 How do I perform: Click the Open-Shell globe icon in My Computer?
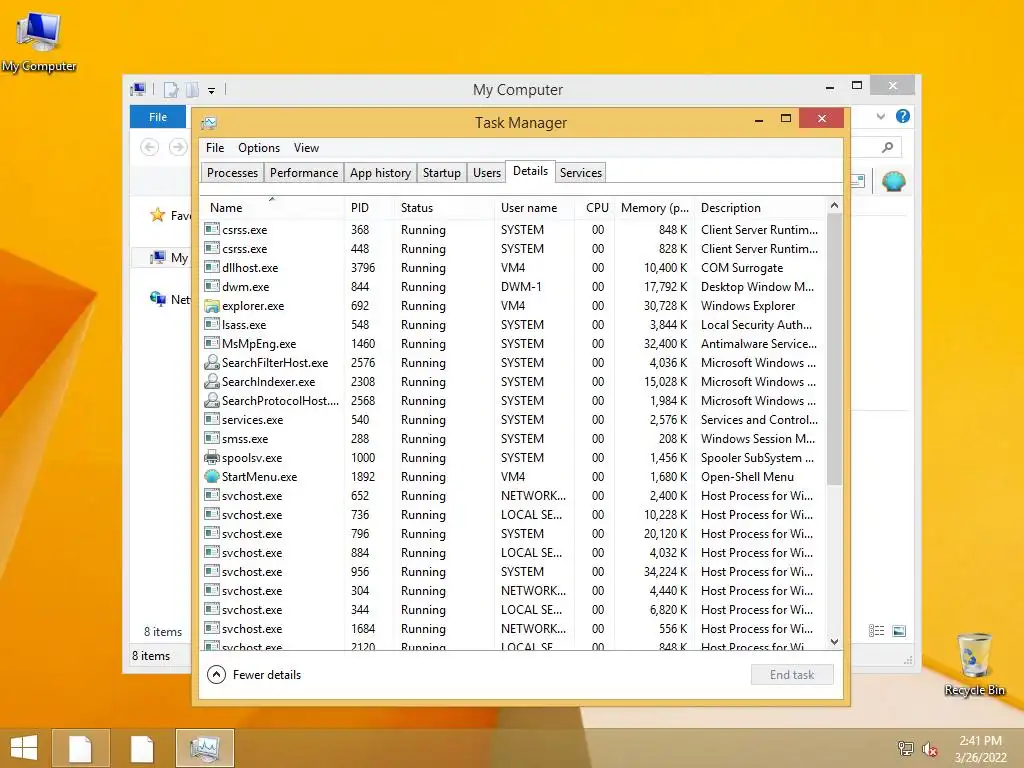point(893,181)
